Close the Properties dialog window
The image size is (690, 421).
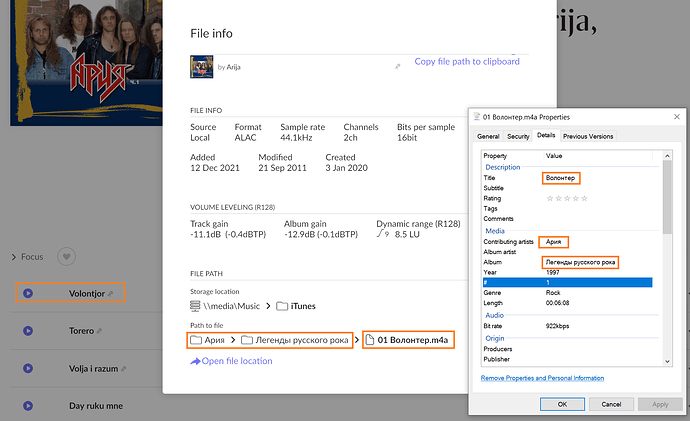[677, 117]
